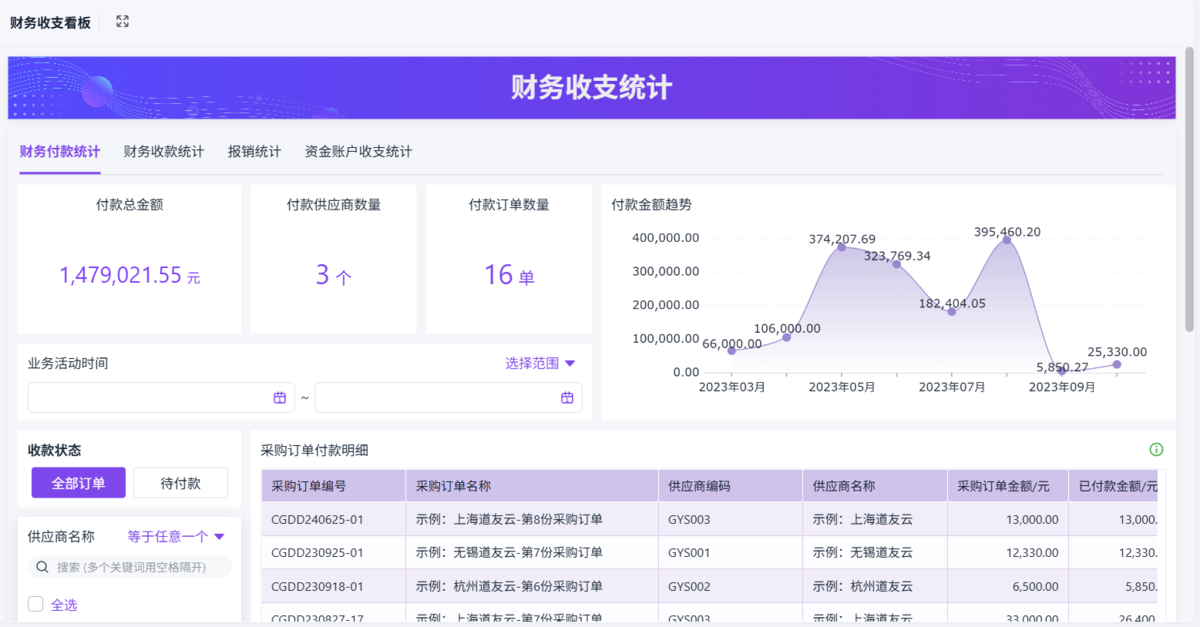
Task: Click the 374,207.69 chart data point
Action: tap(841, 247)
